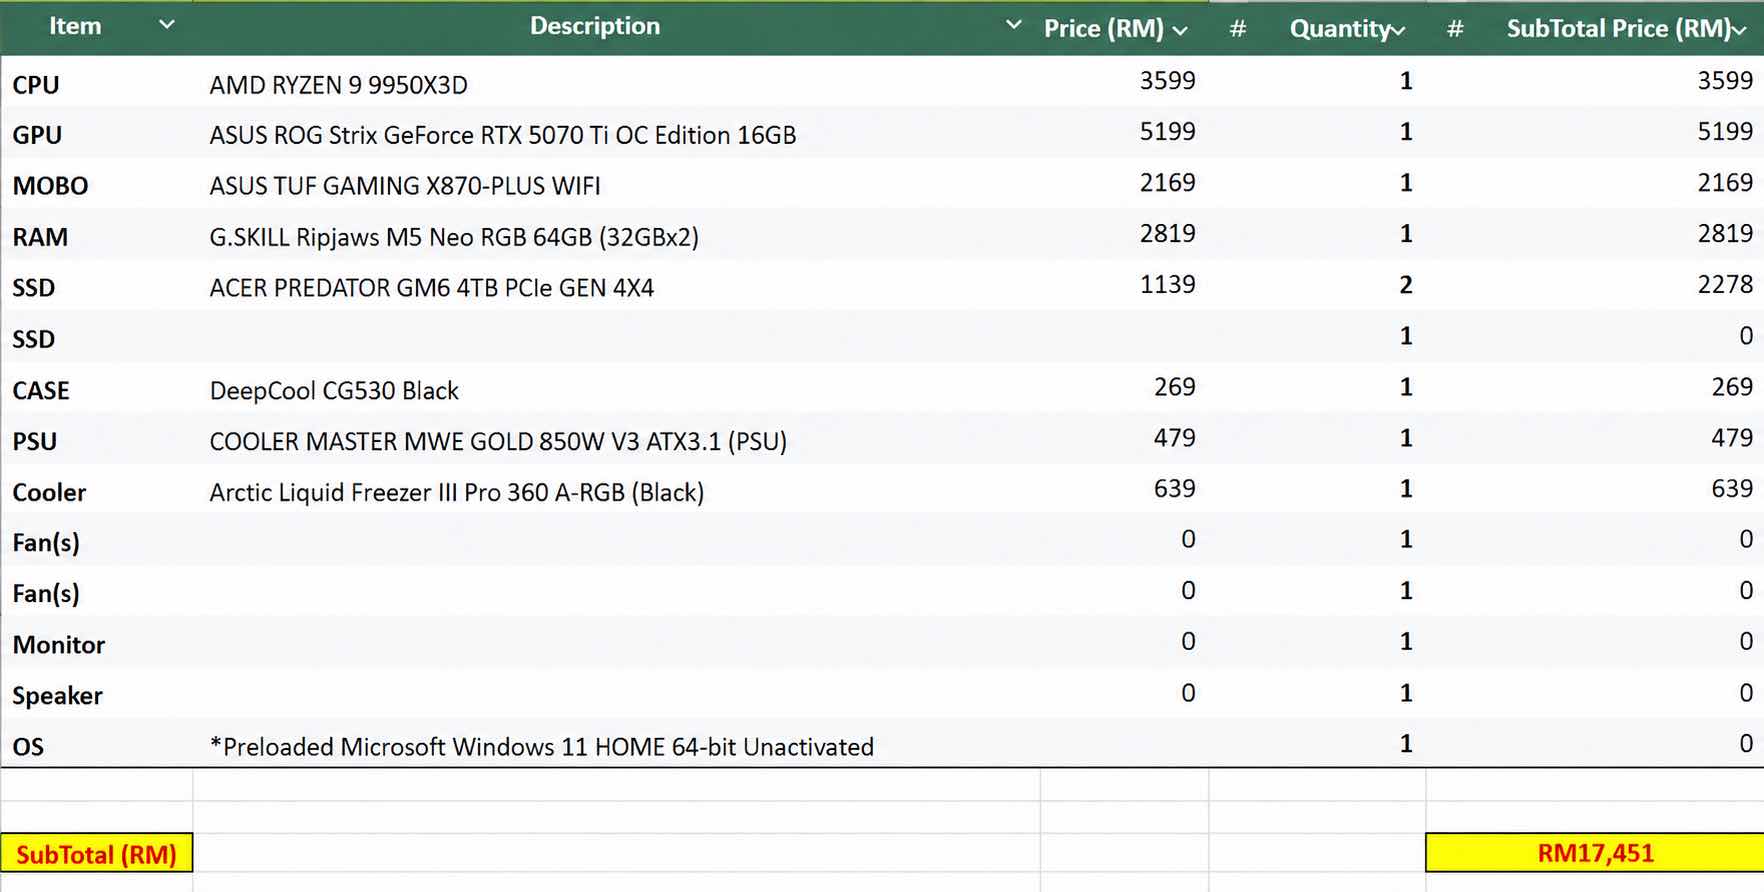Image resolution: width=1764 pixels, height=892 pixels.
Task: Click the "Speaker" item cell
Action: 57,696
